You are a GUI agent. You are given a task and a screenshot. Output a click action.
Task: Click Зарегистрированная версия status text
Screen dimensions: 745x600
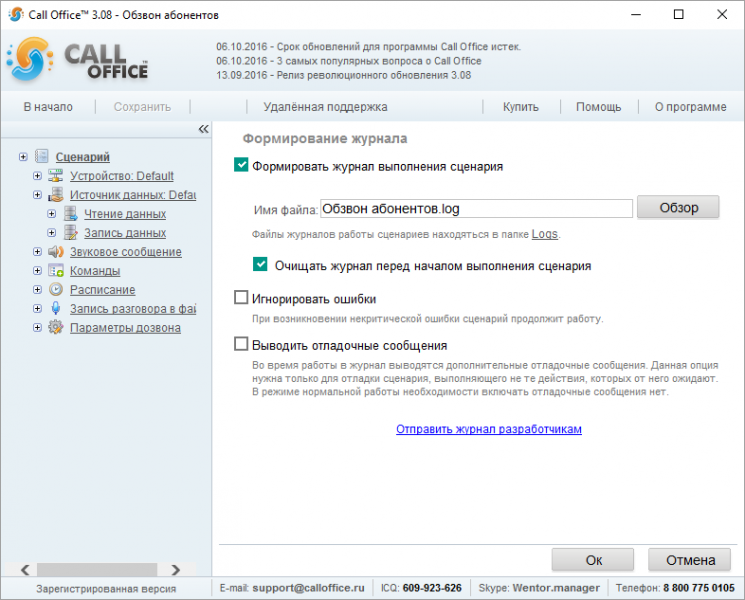[x=106, y=589]
